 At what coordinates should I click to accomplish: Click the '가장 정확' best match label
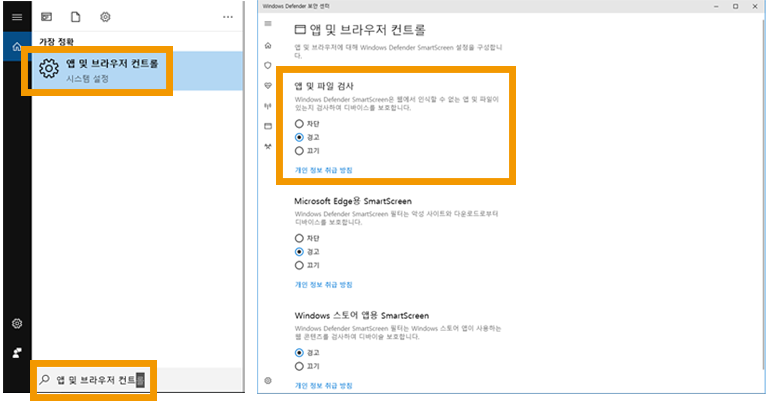56,42
